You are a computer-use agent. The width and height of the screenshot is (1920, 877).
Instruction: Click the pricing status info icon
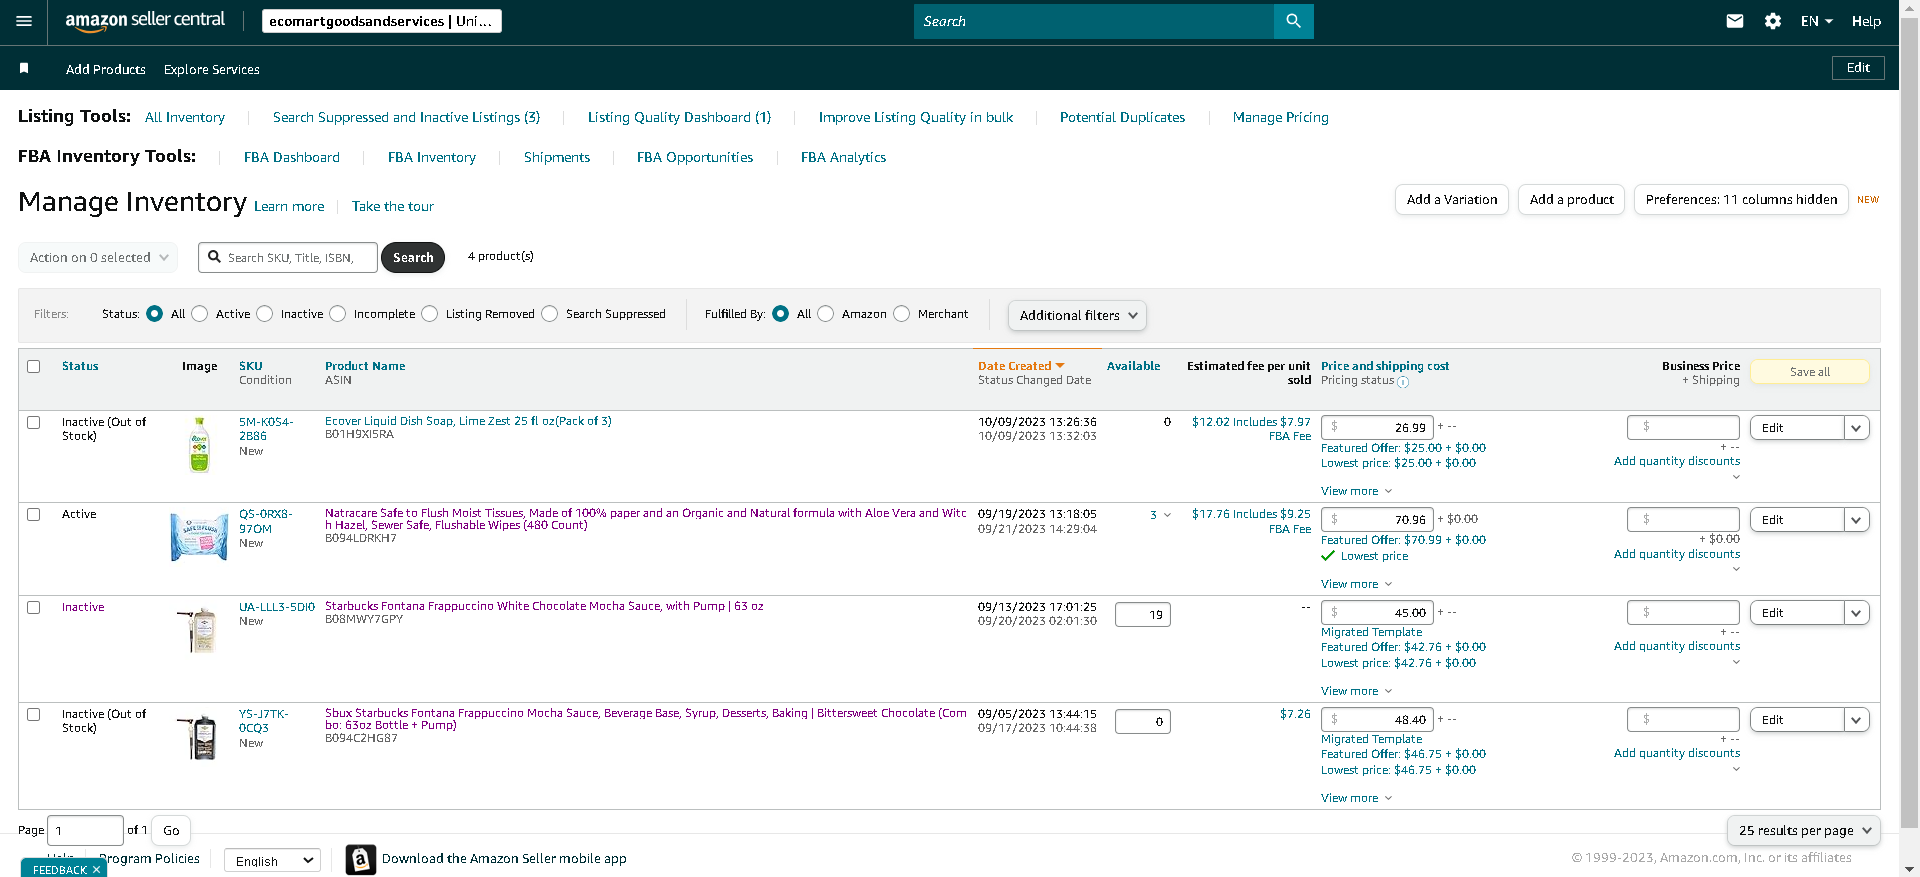[x=1403, y=382]
